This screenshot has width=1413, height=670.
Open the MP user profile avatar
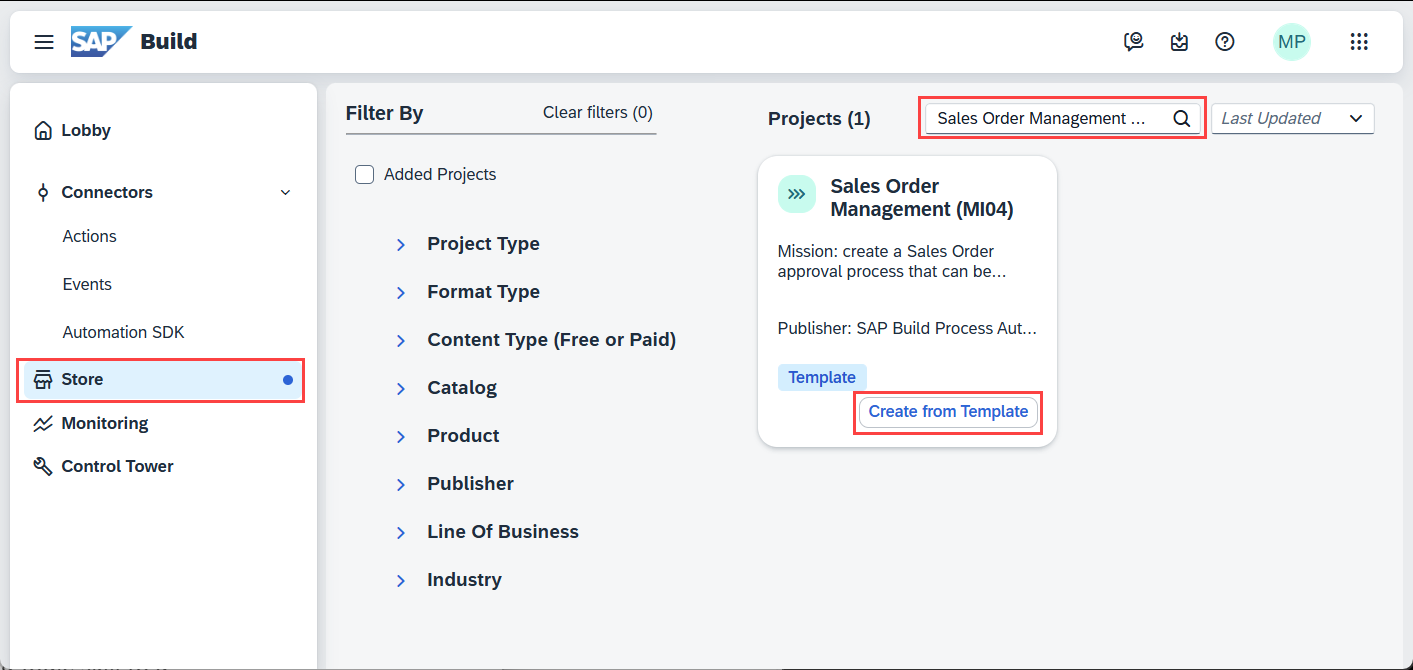coord(1292,41)
